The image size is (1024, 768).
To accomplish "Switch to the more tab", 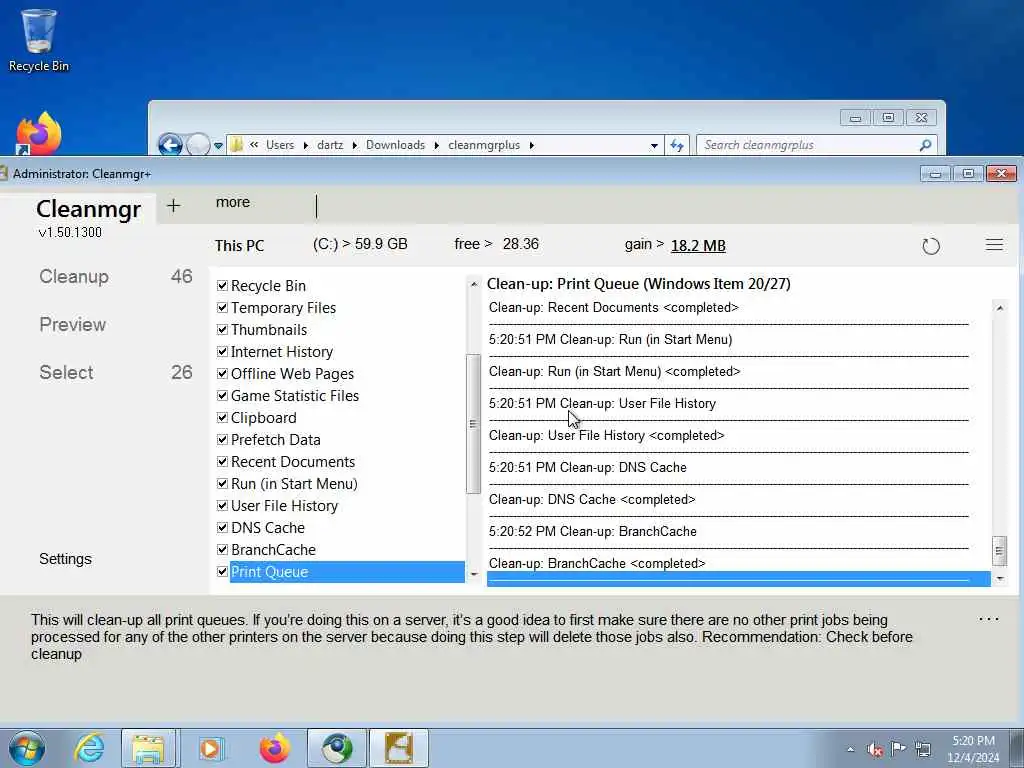I will pos(232,202).
